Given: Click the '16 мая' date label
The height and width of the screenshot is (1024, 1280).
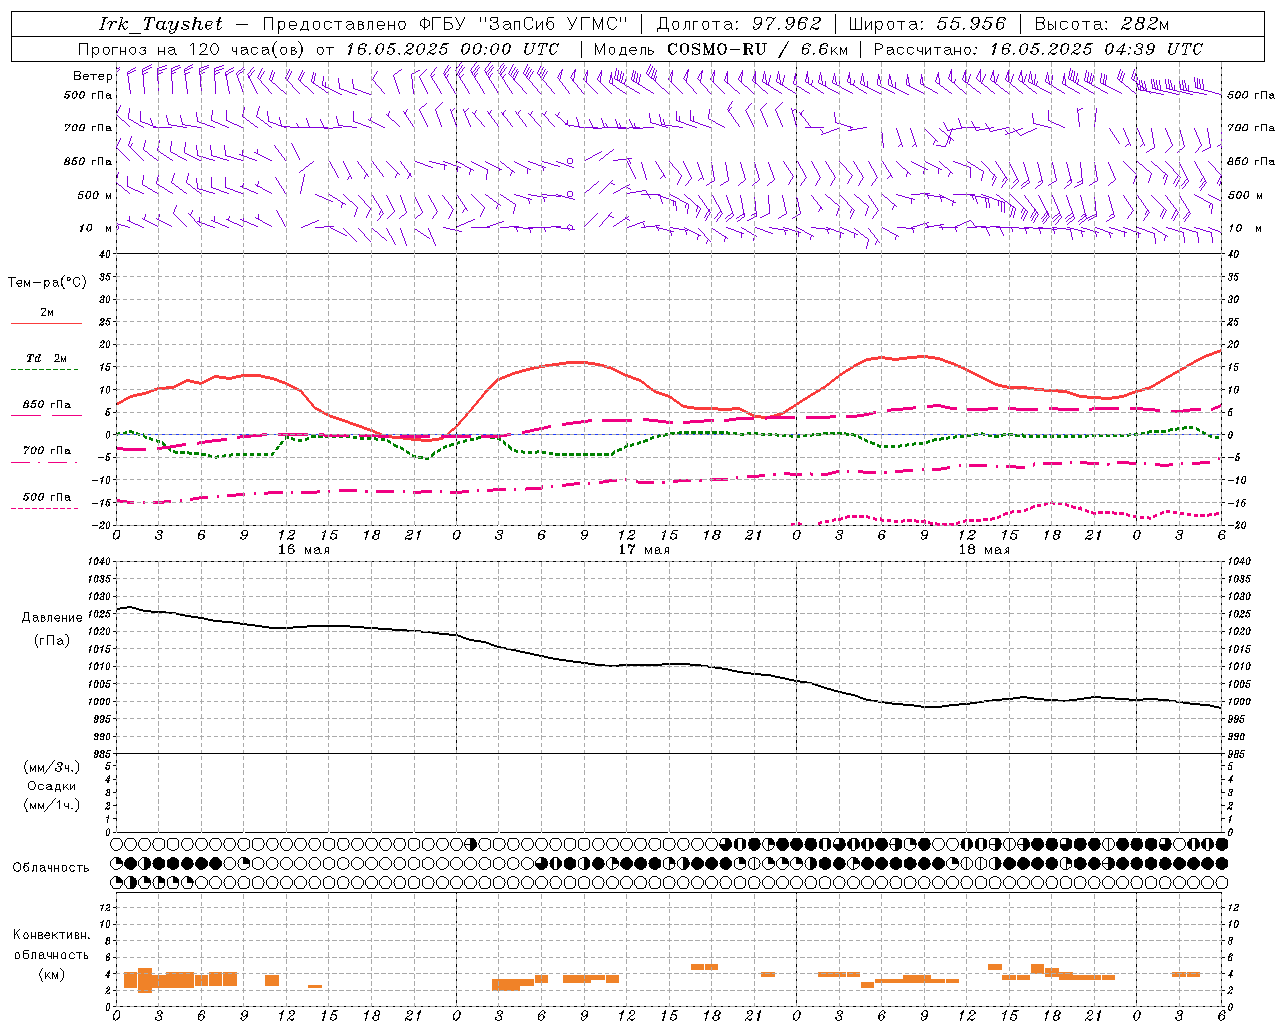Looking at the screenshot, I should click(x=304, y=550).
